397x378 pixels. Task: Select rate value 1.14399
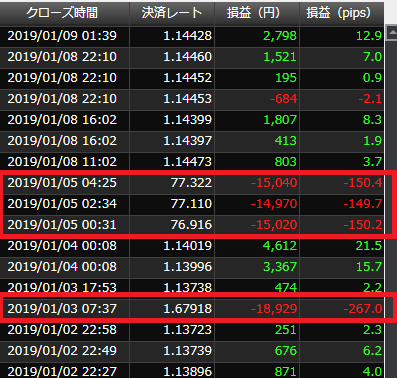(187, 119)
